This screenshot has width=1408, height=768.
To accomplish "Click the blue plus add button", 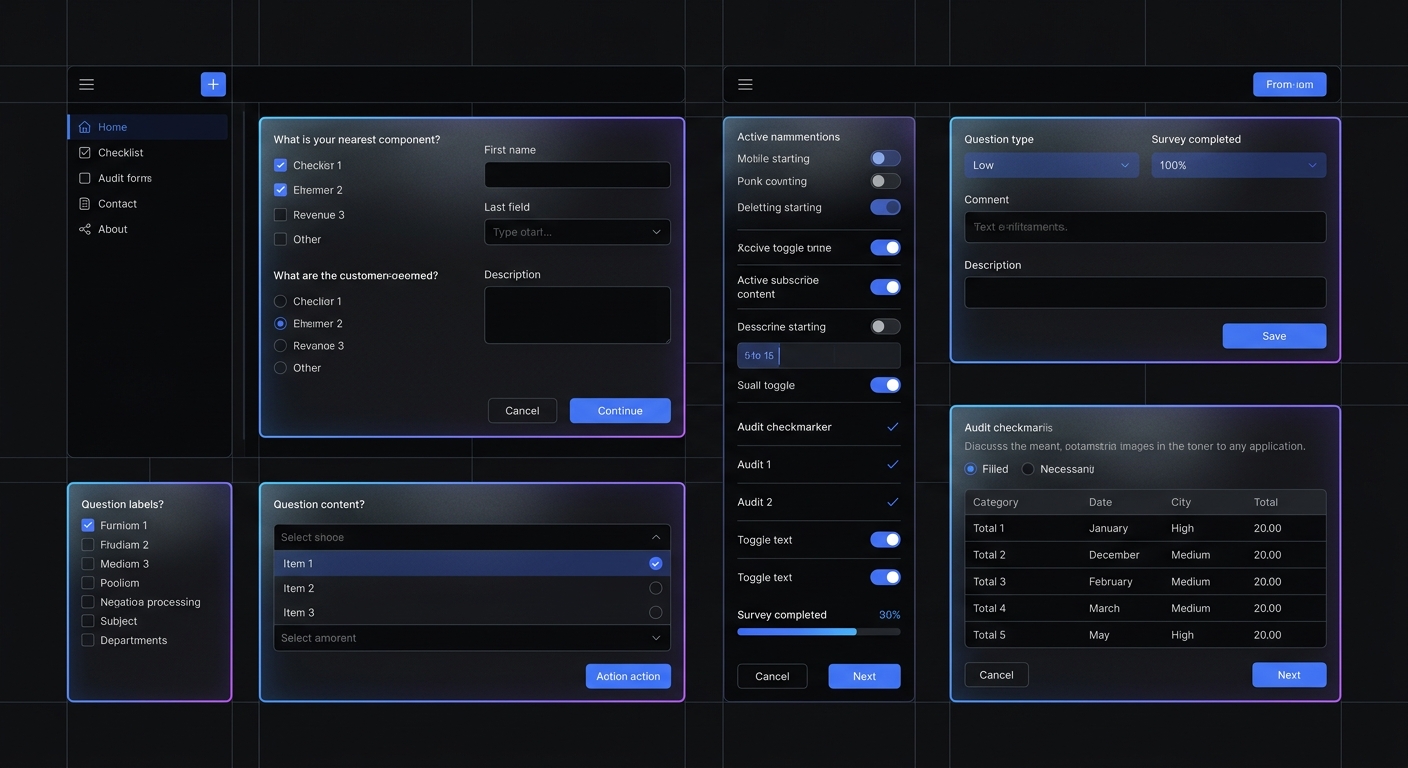I will [x=213, y=84].
